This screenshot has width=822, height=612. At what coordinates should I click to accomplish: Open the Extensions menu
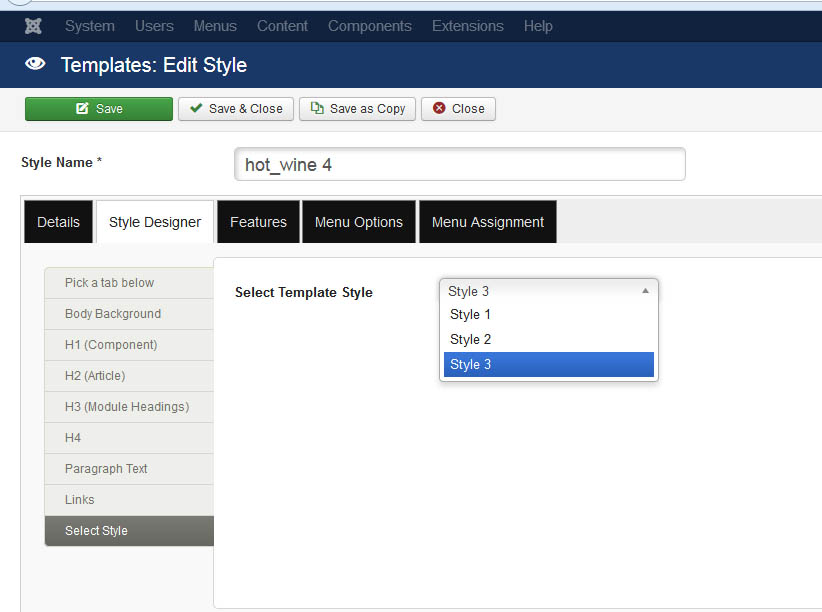coord(468,26)
